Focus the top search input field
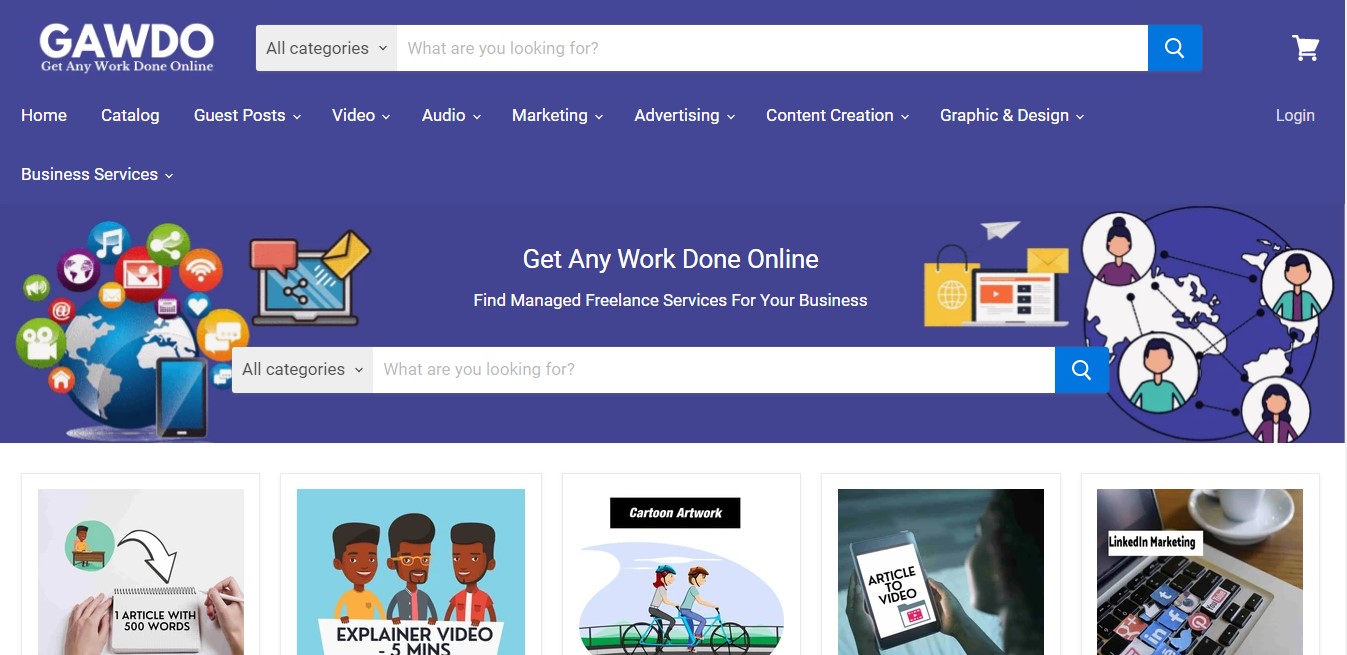This screenshot has width=1347, height=655. [772, 48]
